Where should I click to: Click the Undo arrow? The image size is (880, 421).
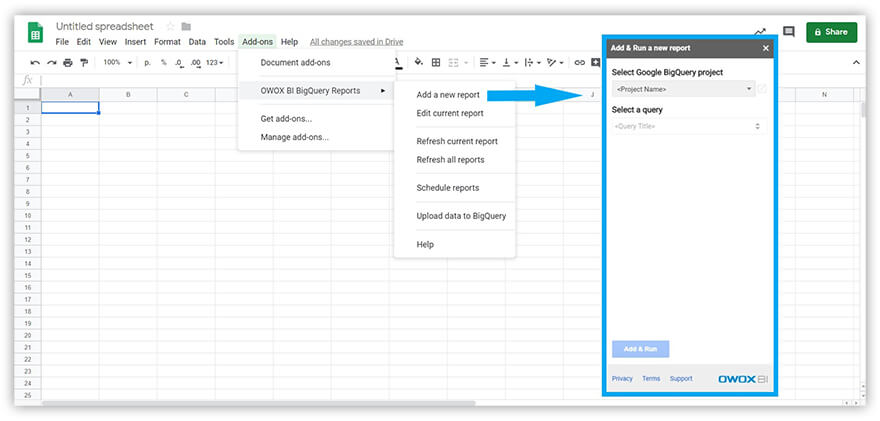(35, 63)
